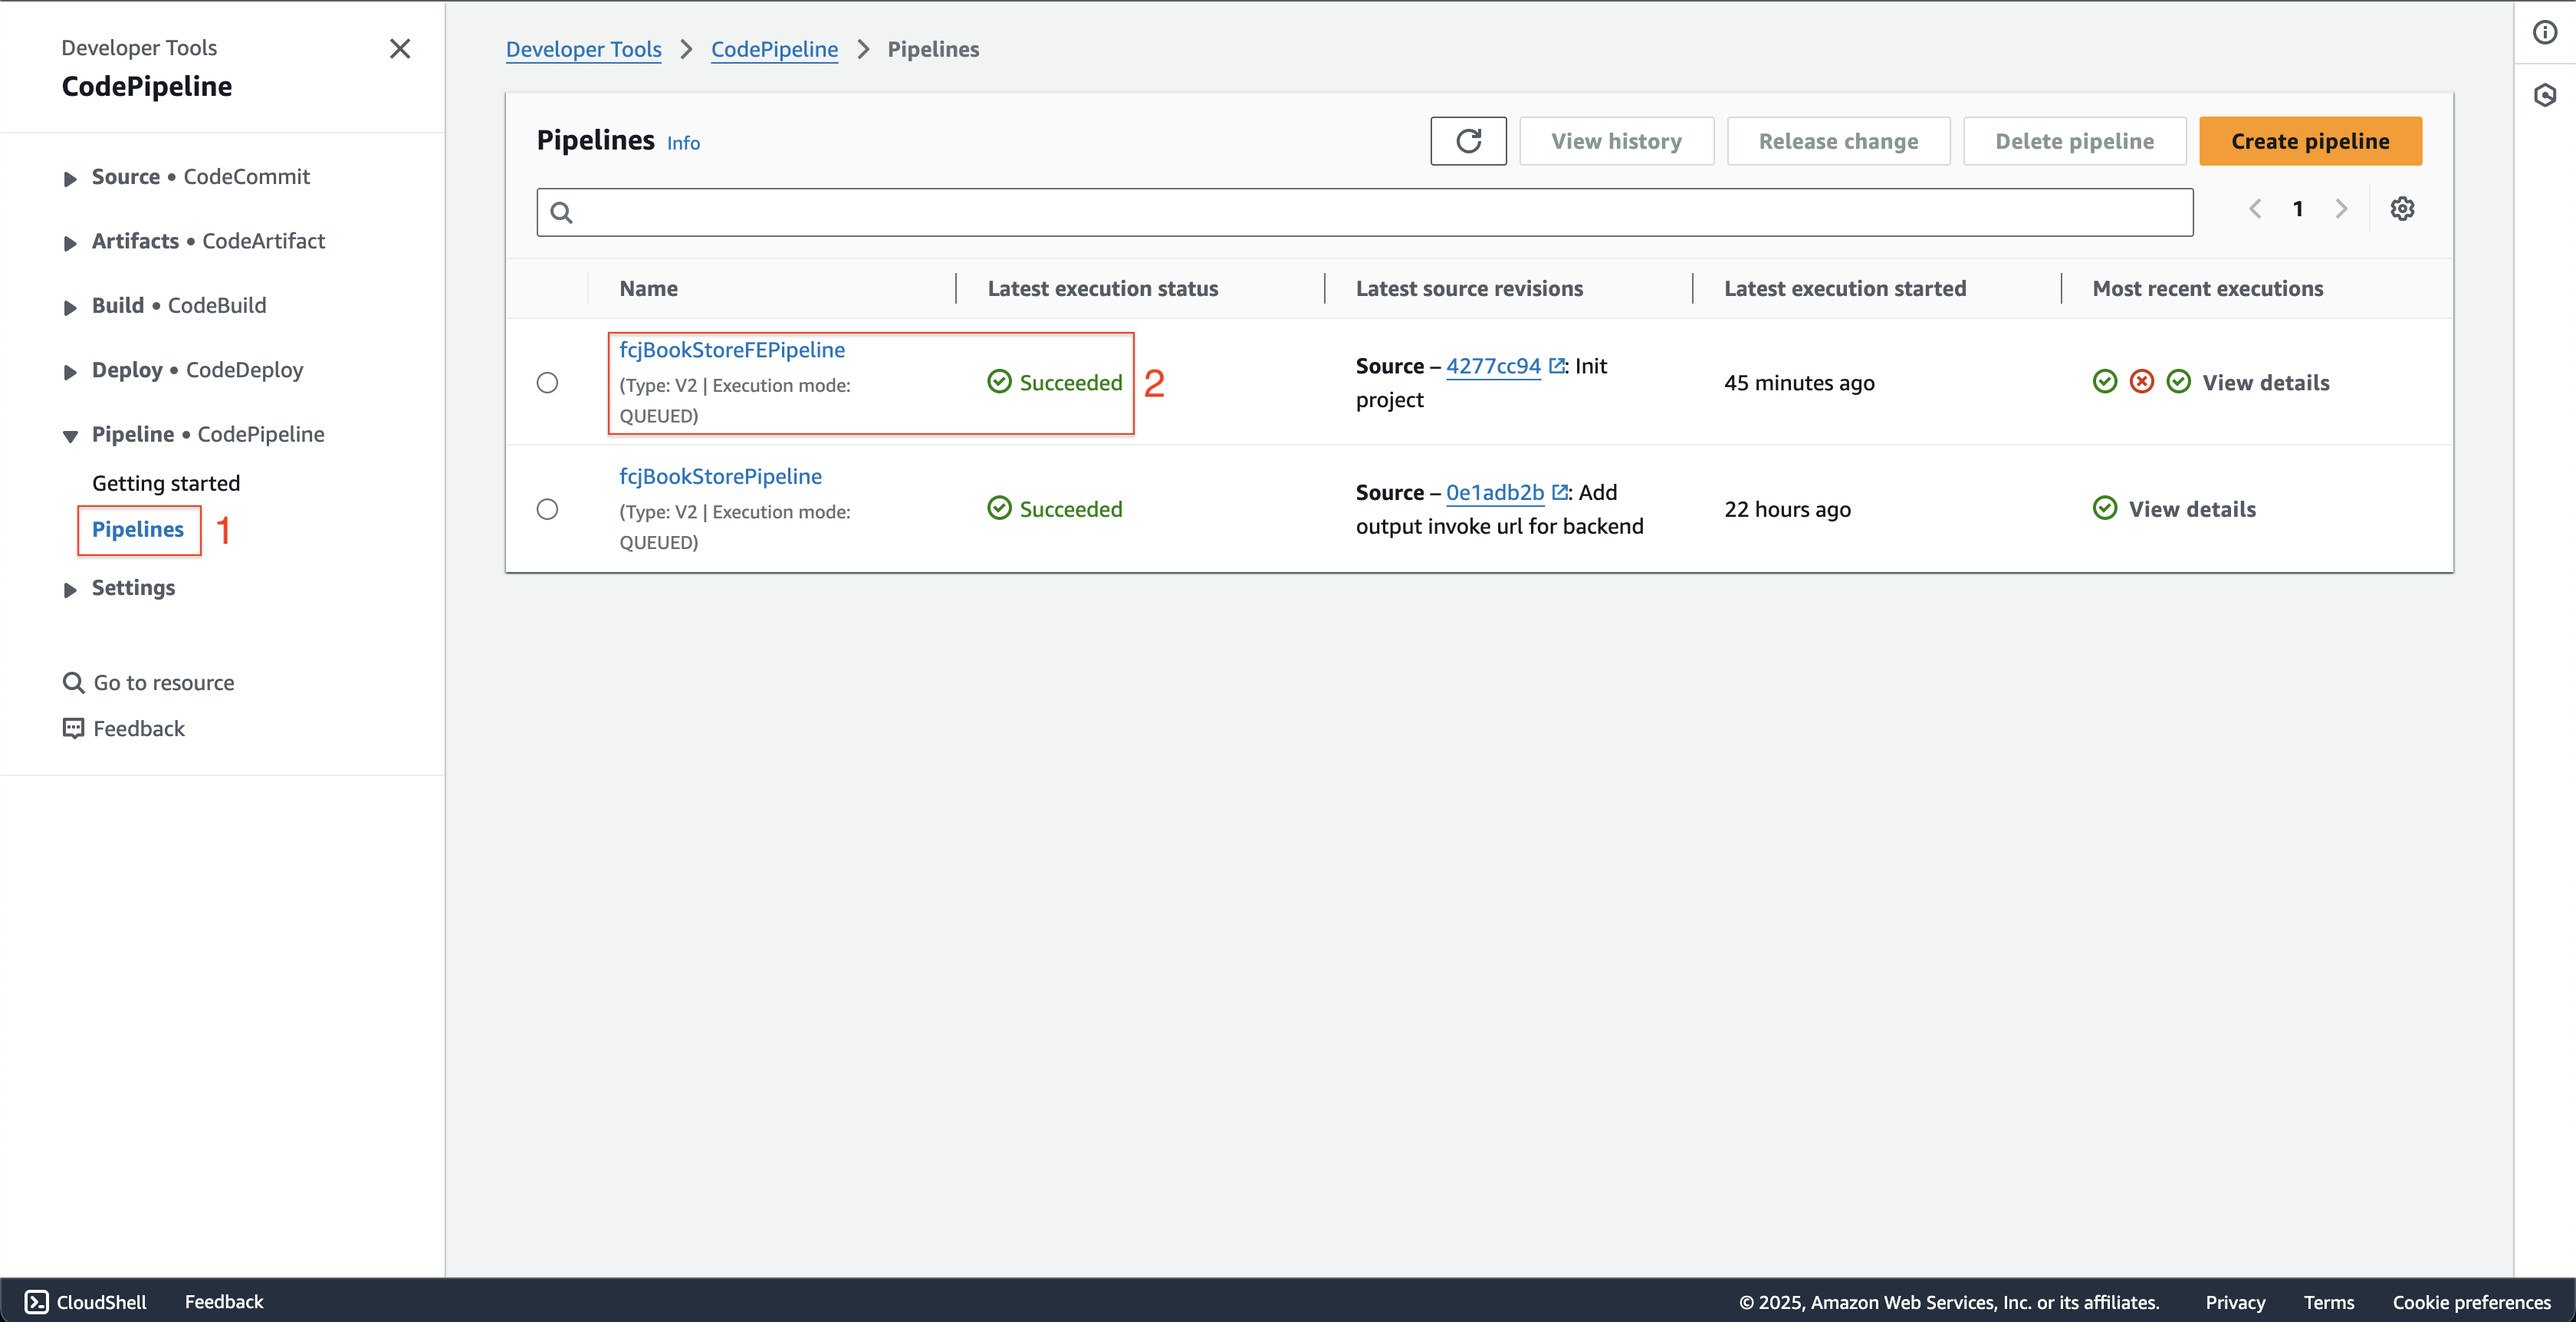Click View history button

[1616, 141]
